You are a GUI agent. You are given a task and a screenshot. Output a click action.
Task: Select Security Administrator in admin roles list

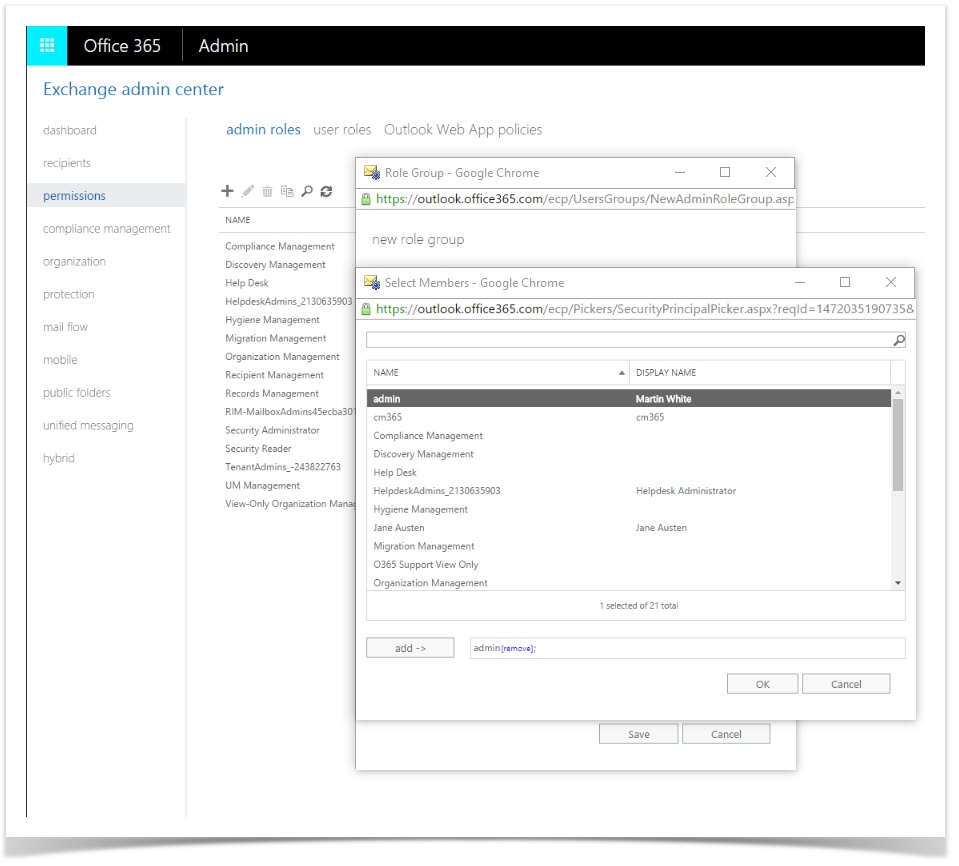pyautogui.click(x=273, y=431)
